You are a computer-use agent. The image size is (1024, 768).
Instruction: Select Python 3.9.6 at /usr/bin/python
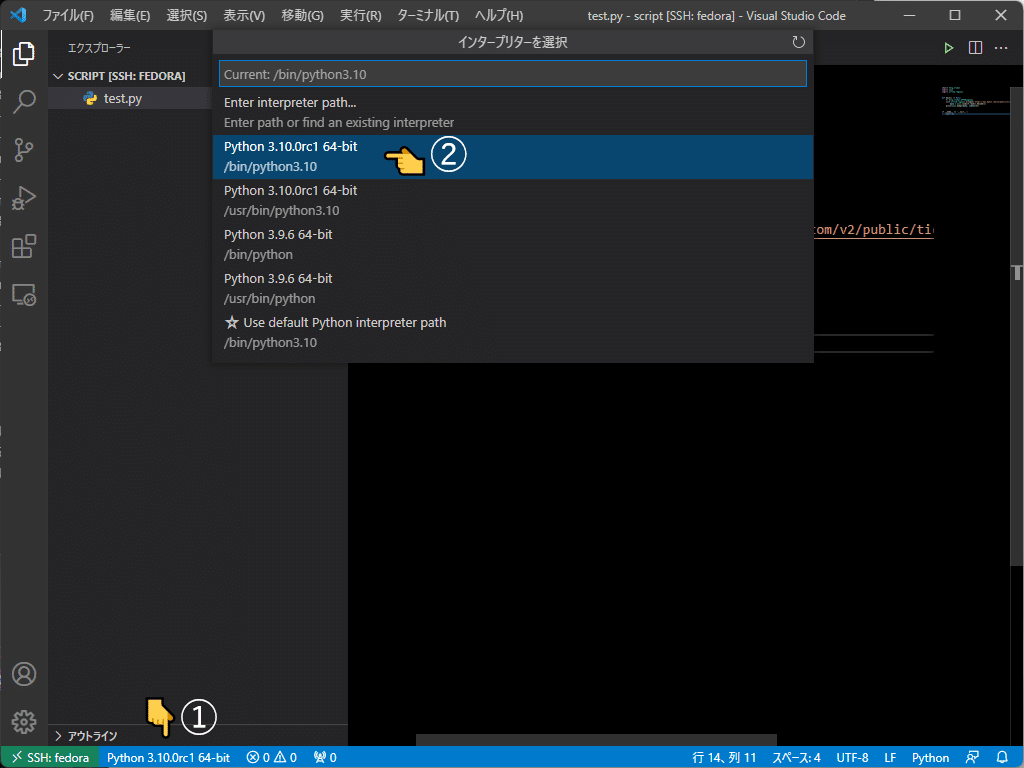[513, 288]
